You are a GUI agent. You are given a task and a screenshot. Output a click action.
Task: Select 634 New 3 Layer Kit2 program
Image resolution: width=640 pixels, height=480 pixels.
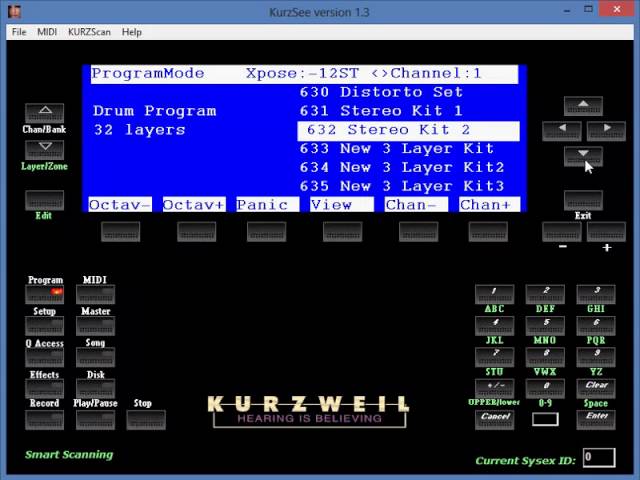point(402,167)
